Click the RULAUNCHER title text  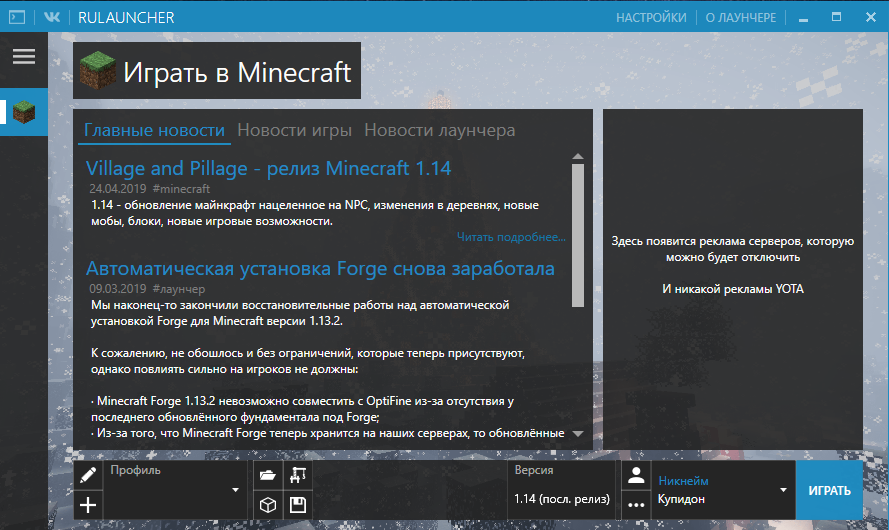(126, 18)
